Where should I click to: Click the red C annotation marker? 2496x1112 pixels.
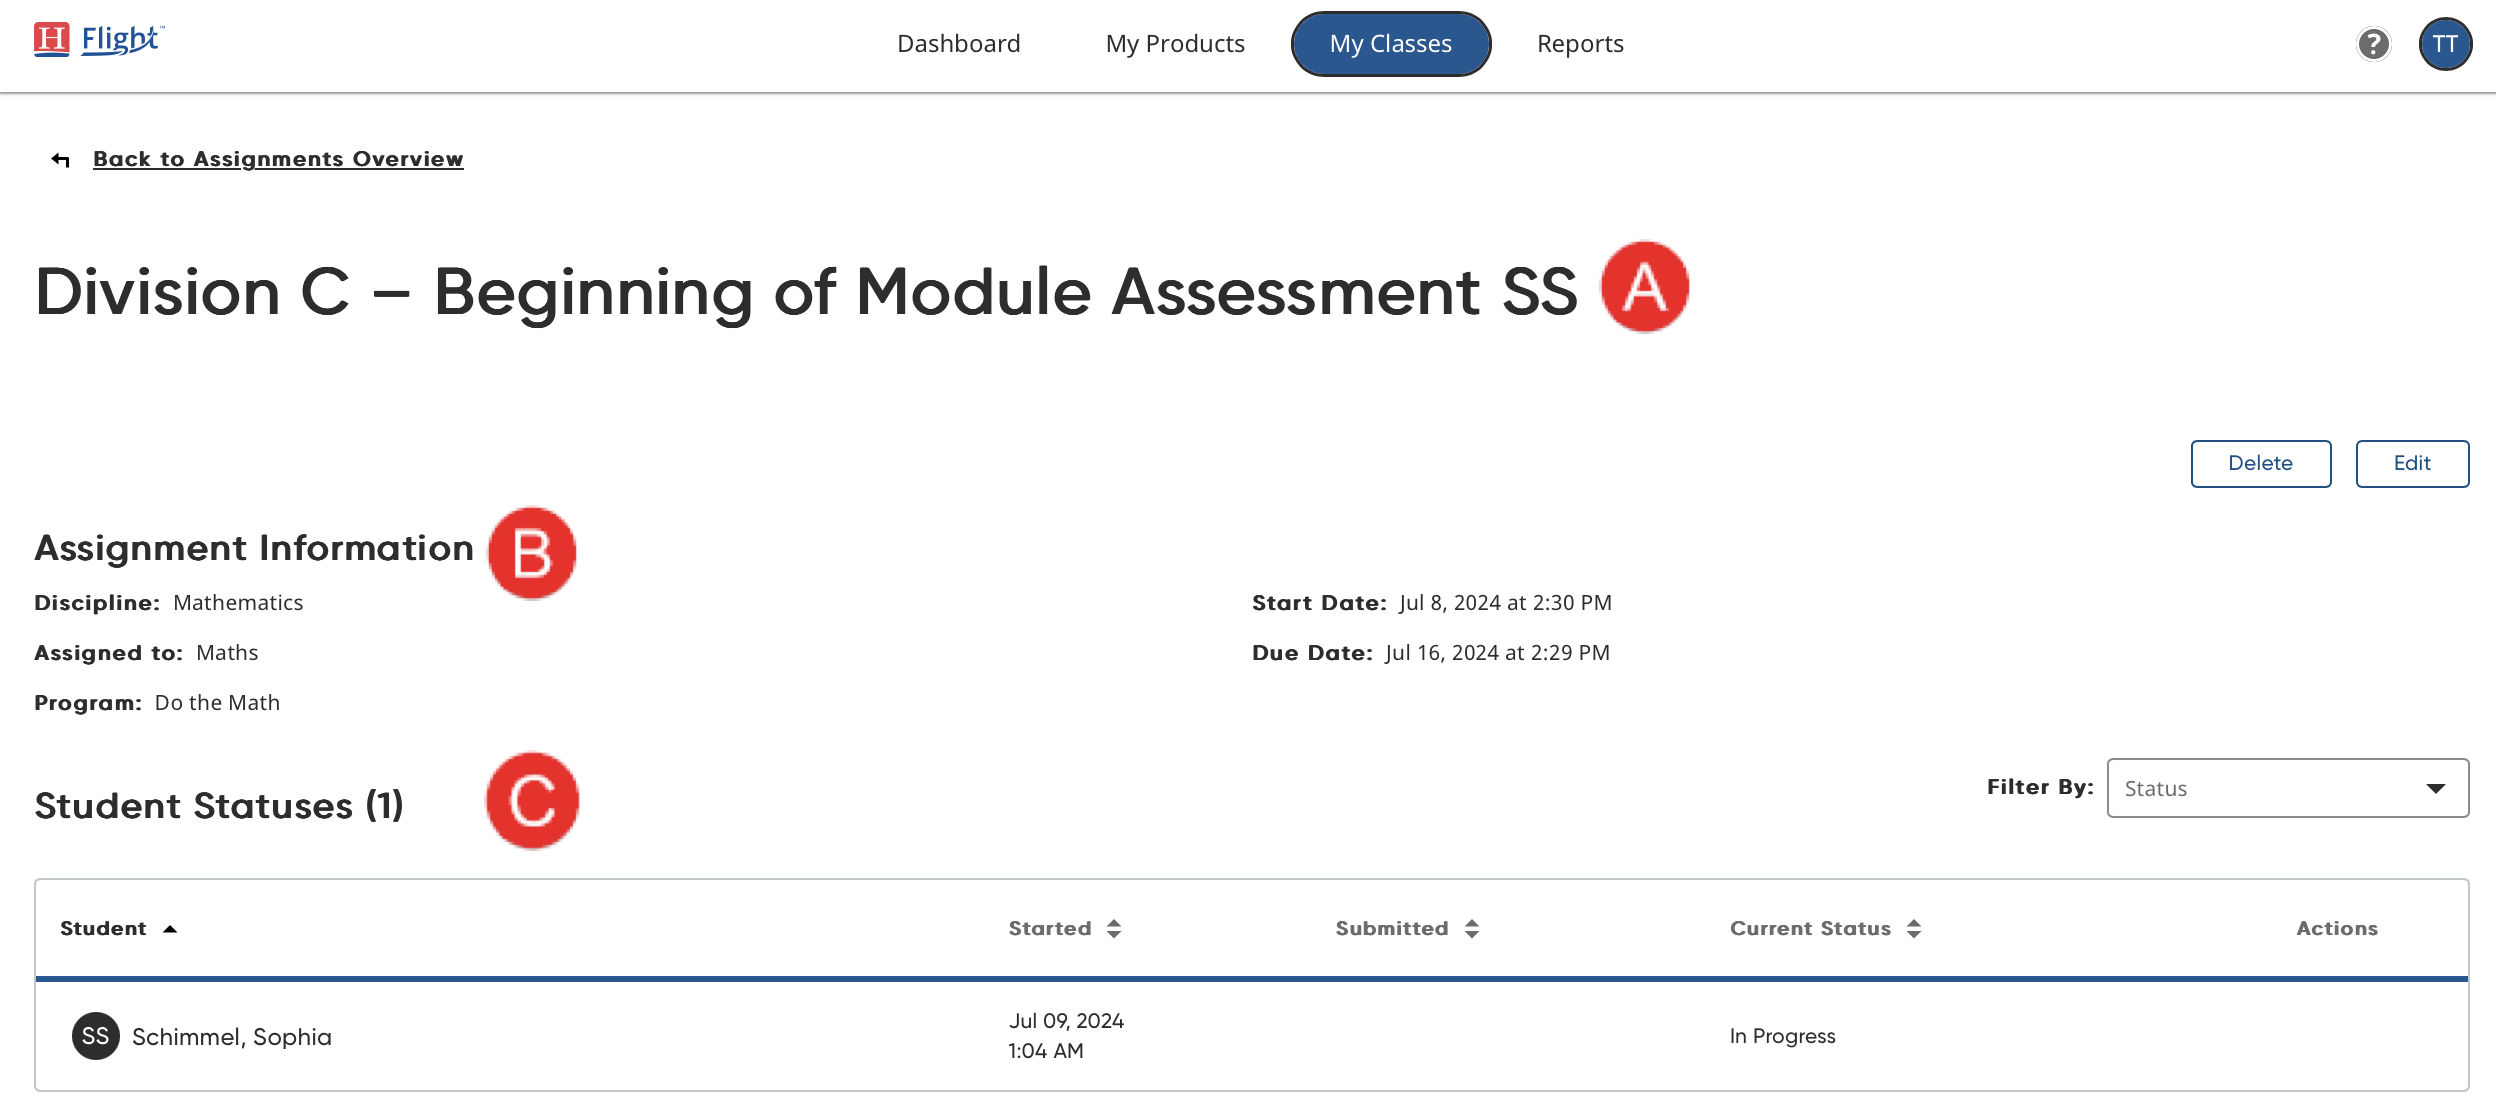click(532, 801)
